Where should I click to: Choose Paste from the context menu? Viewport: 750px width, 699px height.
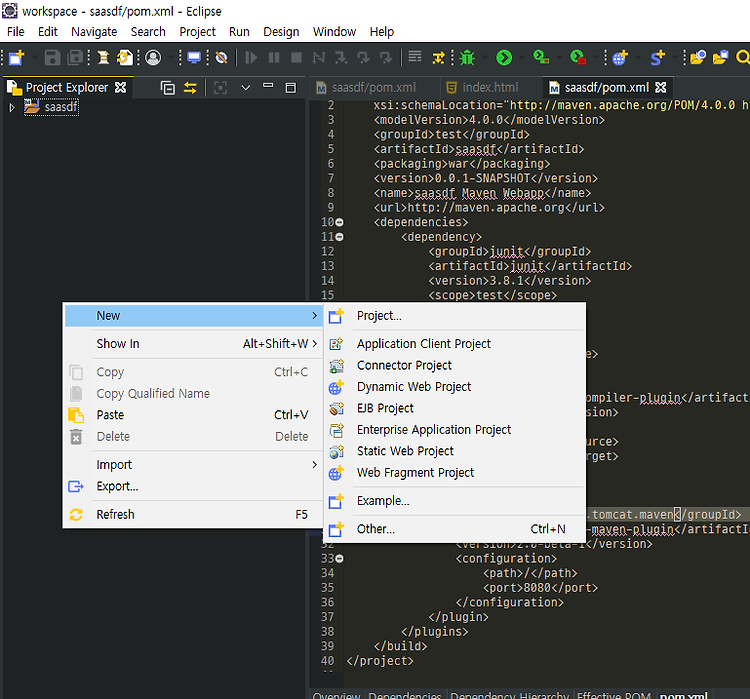pyautogui.click(x=194, y=415)
